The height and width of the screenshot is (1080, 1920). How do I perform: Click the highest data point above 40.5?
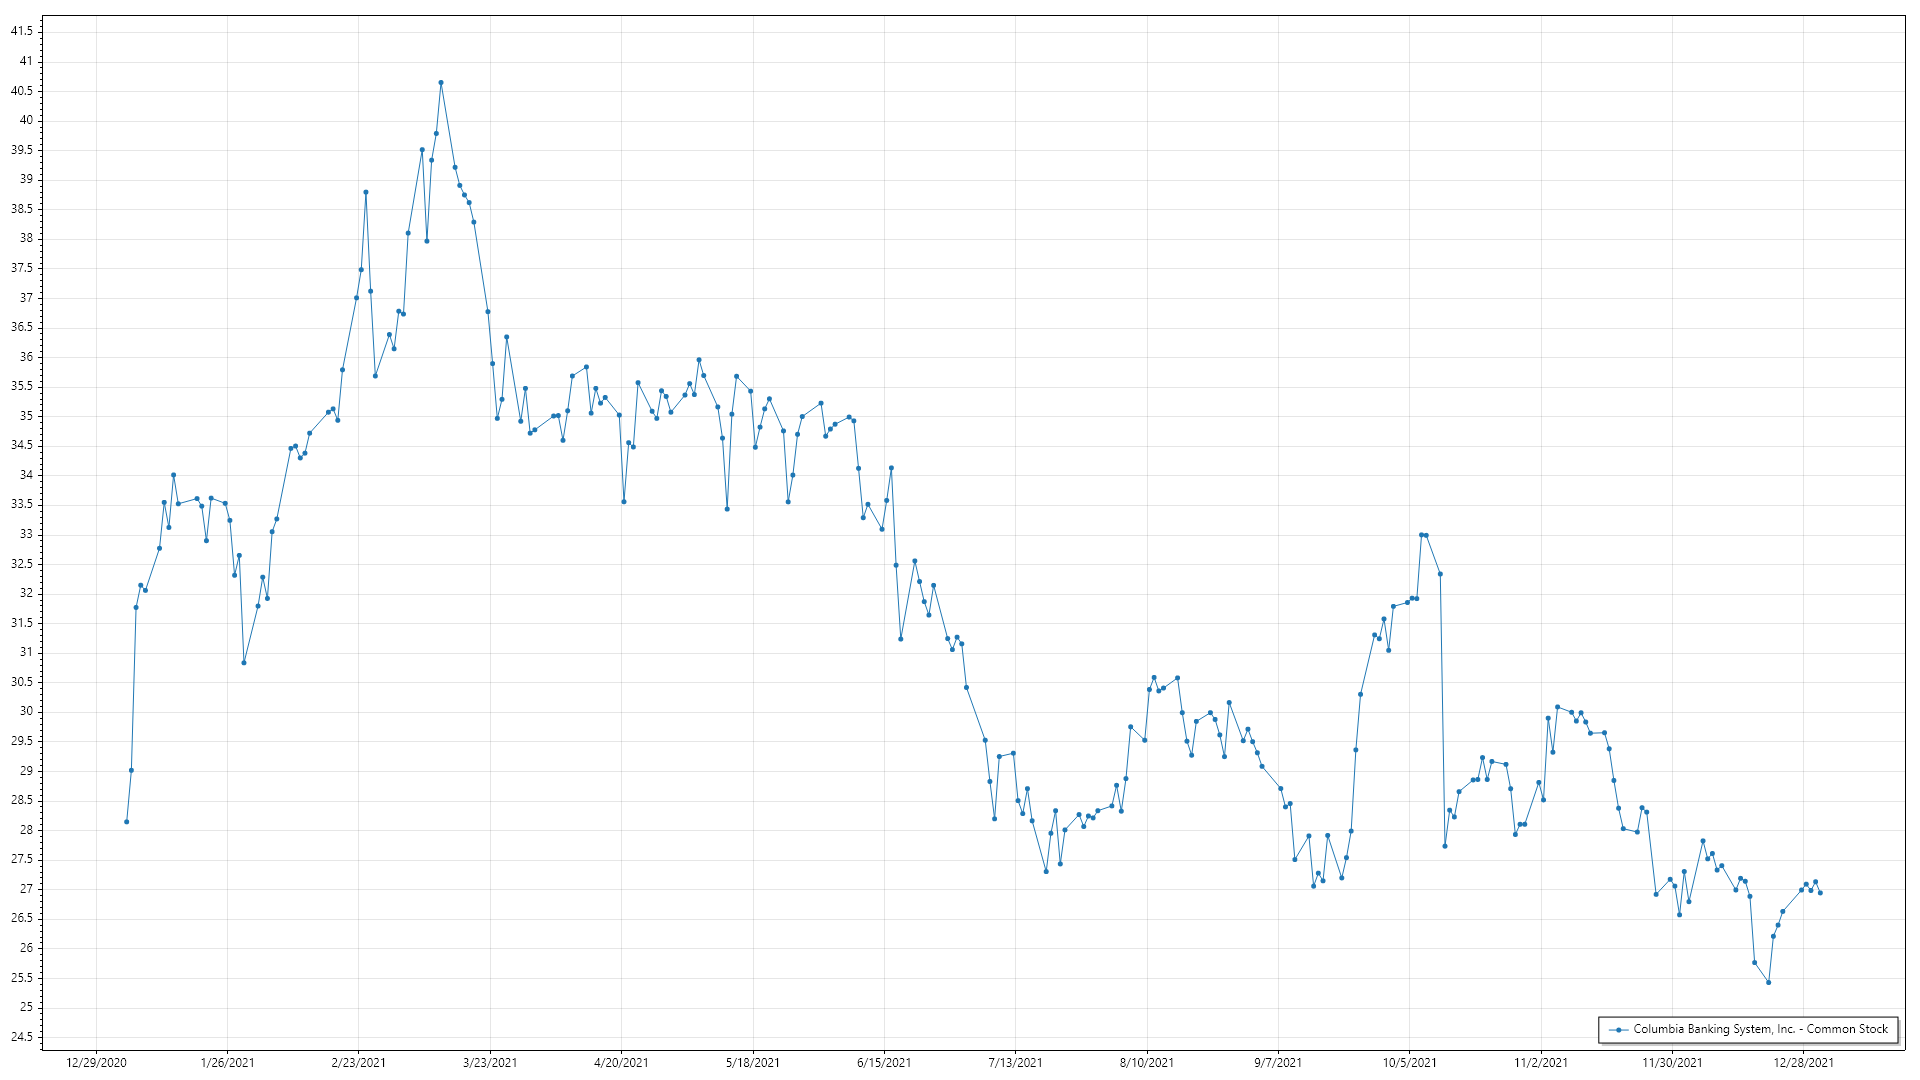coord(441,83)
